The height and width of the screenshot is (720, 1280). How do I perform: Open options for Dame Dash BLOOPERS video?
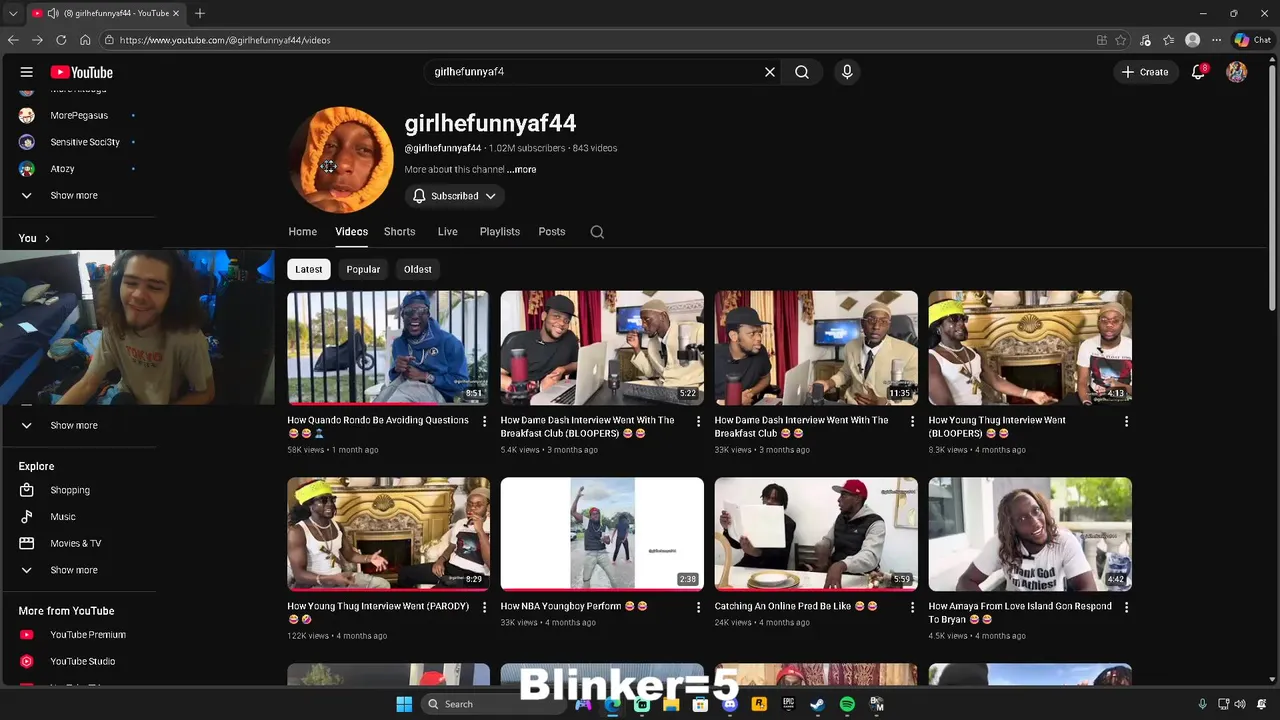pyautogui.click(x=698, y=422)
